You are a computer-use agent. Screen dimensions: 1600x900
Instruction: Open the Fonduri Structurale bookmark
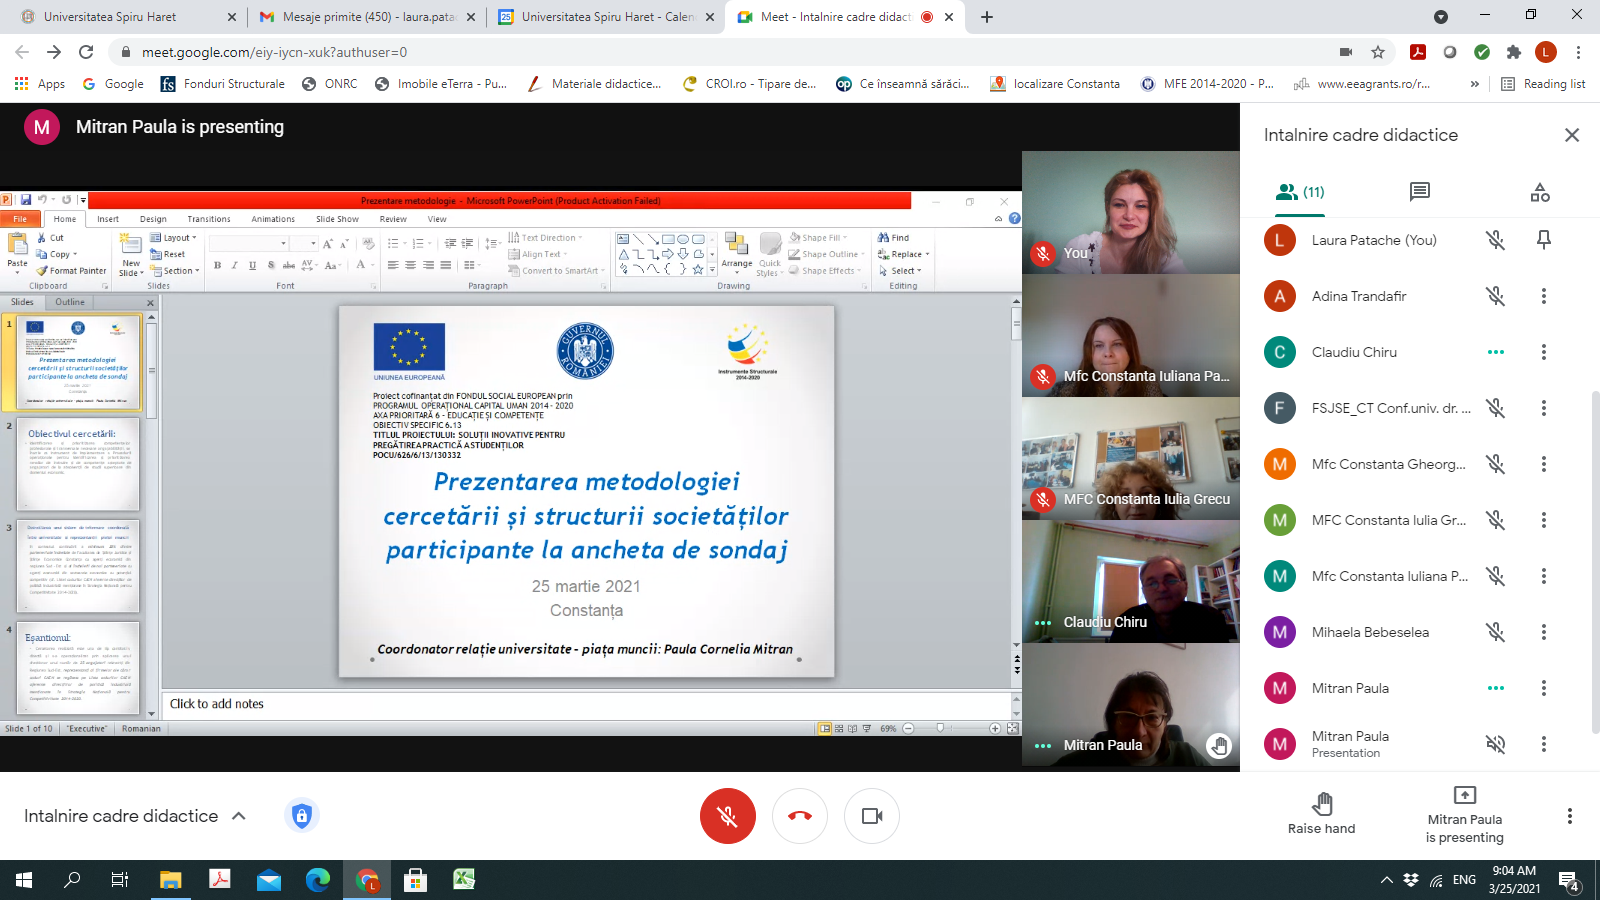coord(223,84)
